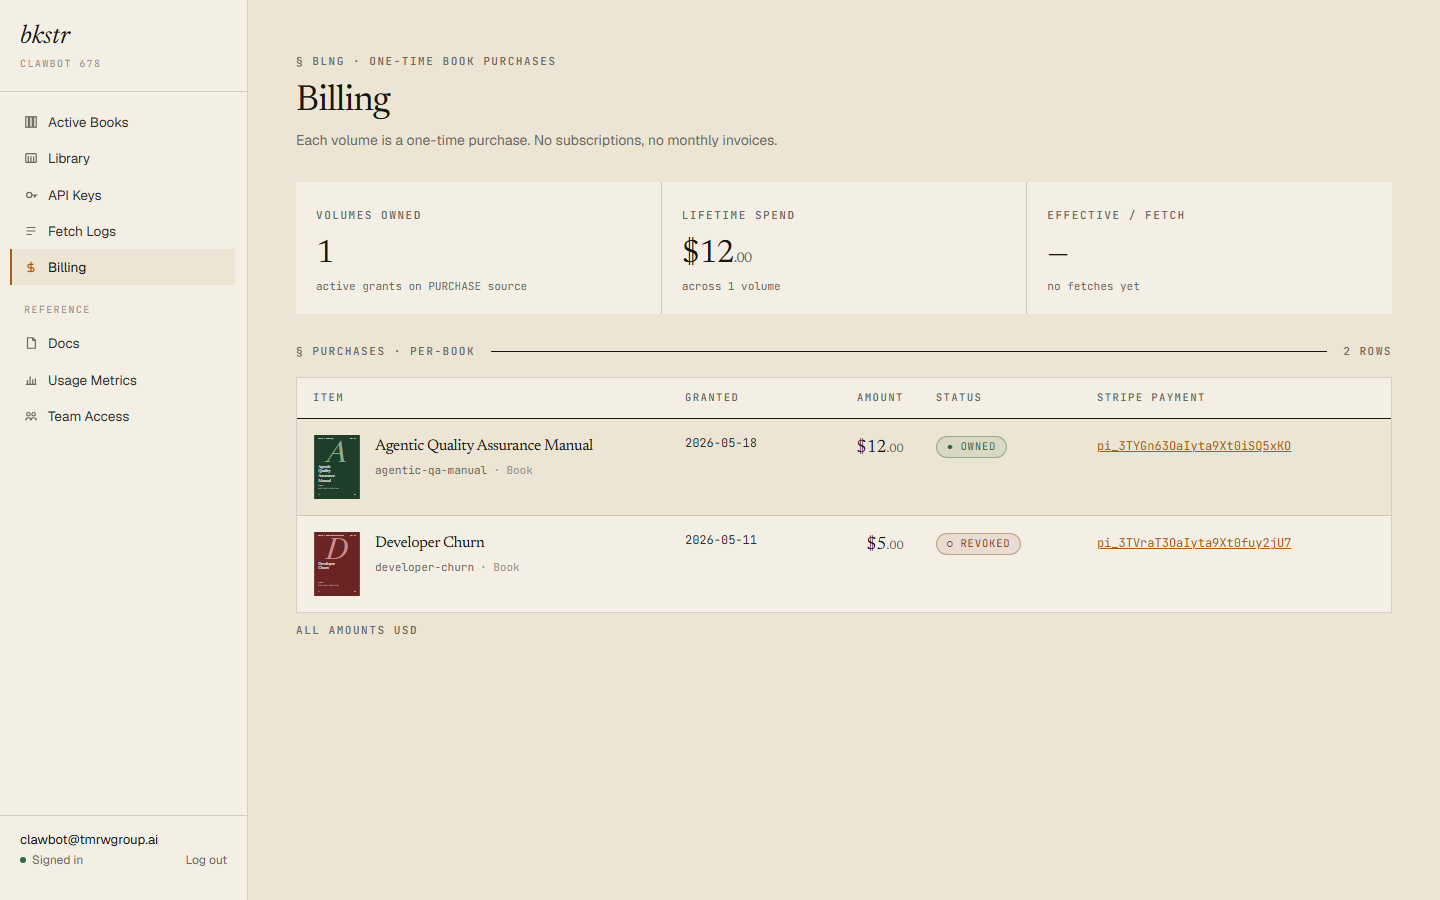Viewport: 1440px width, 900px height.
Task: Open the API Keys section
Action: [x=122, y=195]
